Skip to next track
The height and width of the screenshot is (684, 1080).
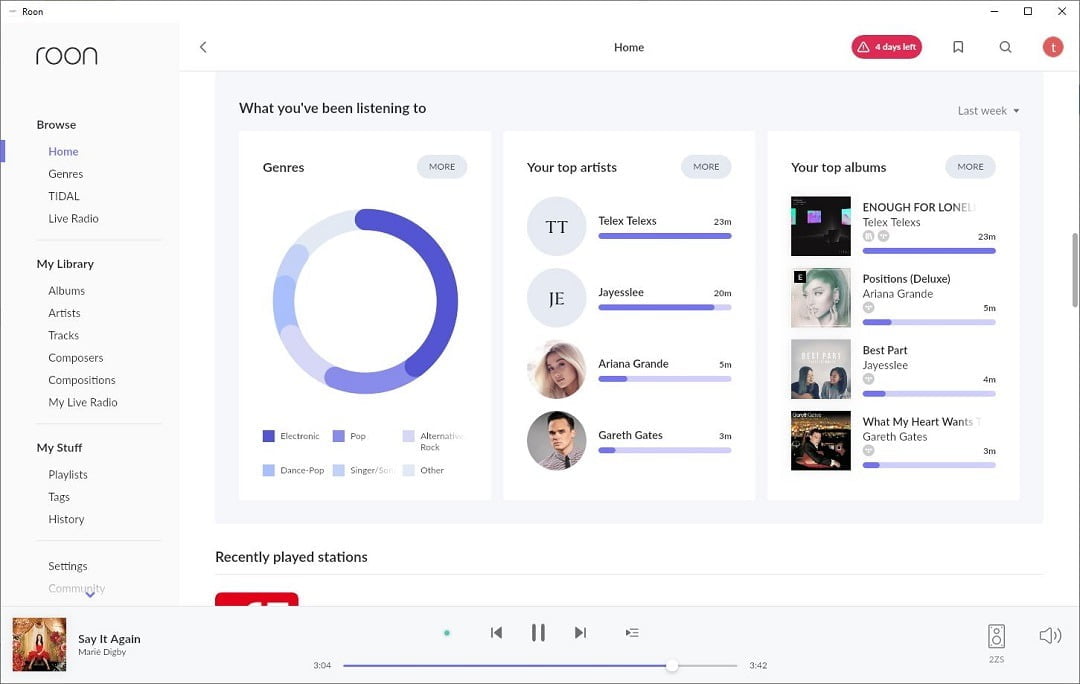581,632
